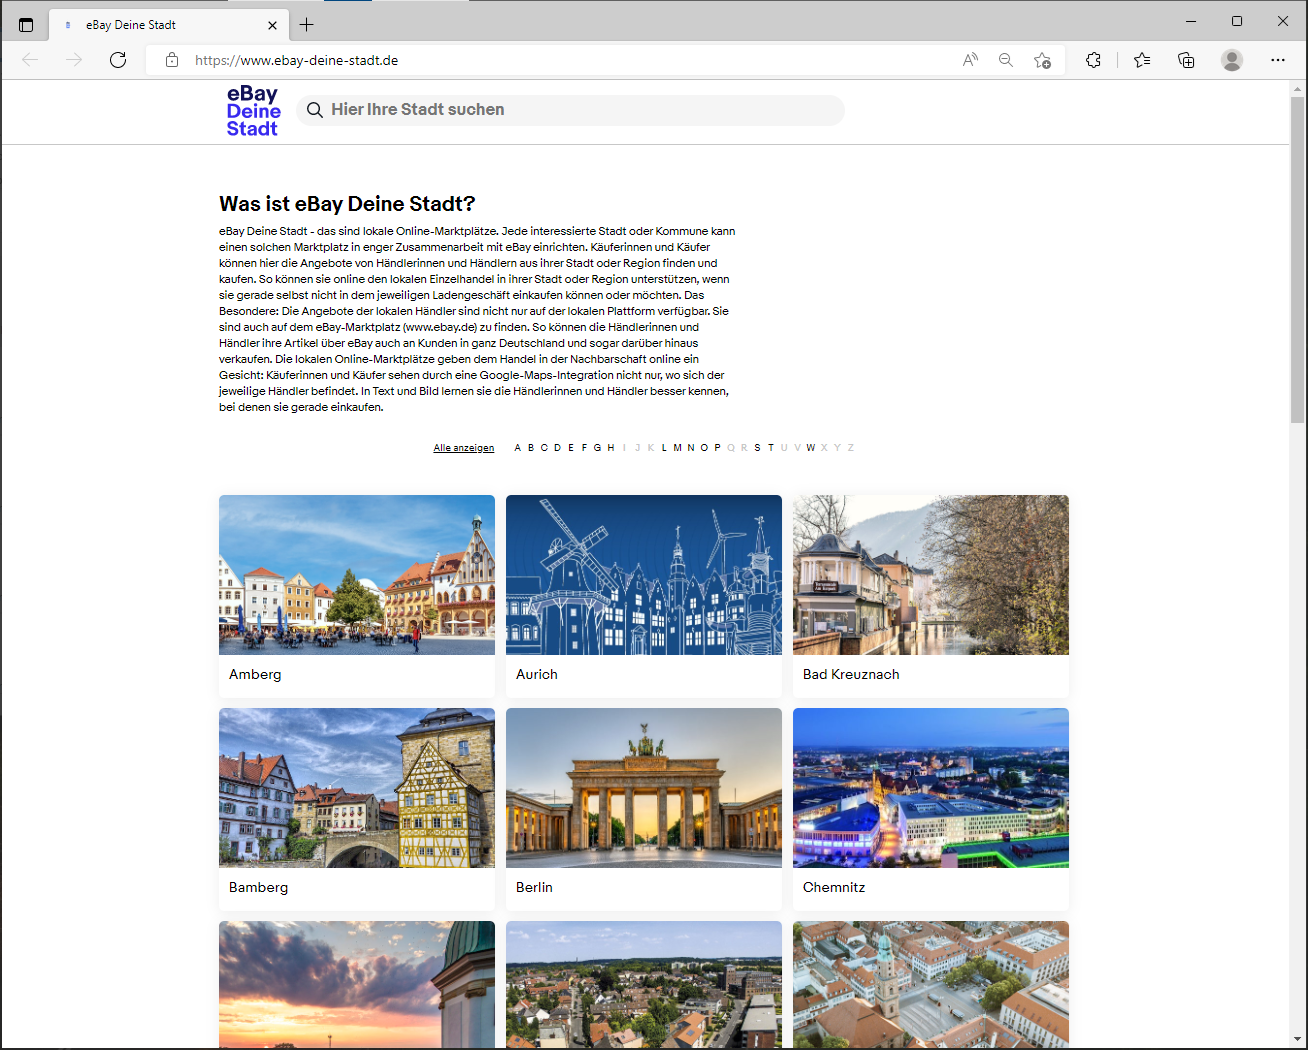Filter cities by letter P
This screenshot has height=1050, width=1308.
click(717, 448)
